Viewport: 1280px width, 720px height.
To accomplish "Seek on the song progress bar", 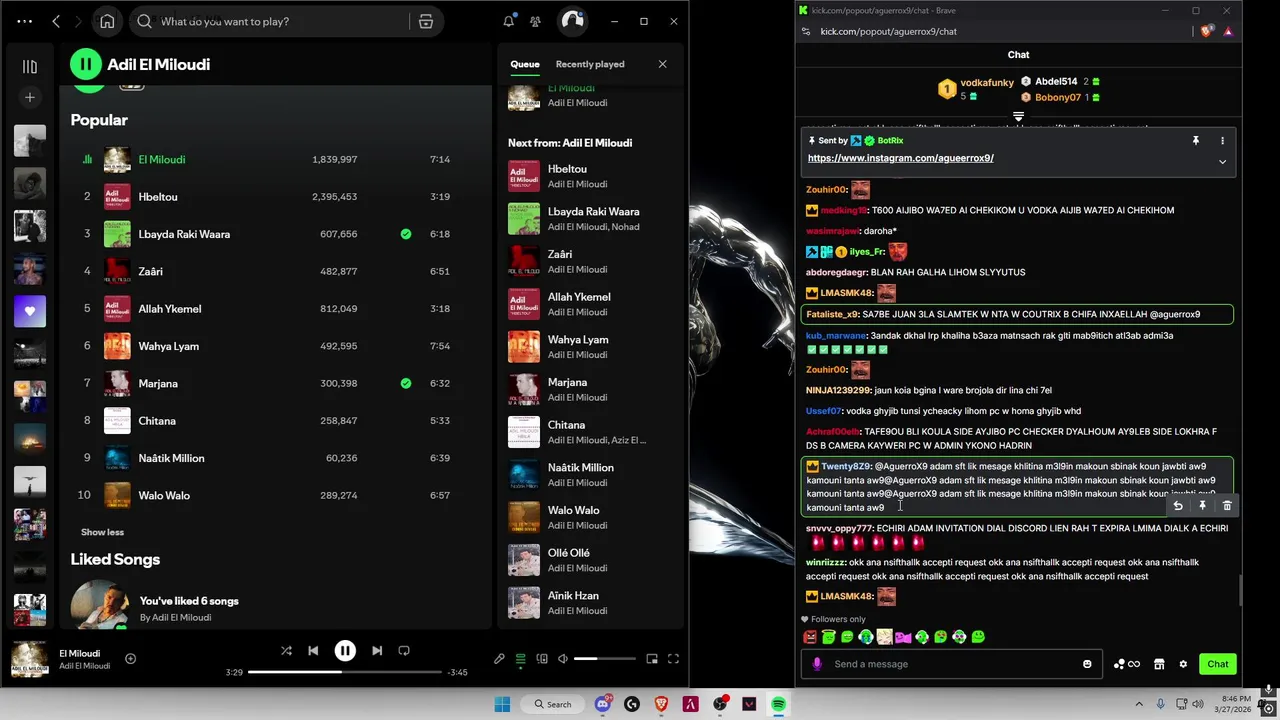I will tap(344, 672).
